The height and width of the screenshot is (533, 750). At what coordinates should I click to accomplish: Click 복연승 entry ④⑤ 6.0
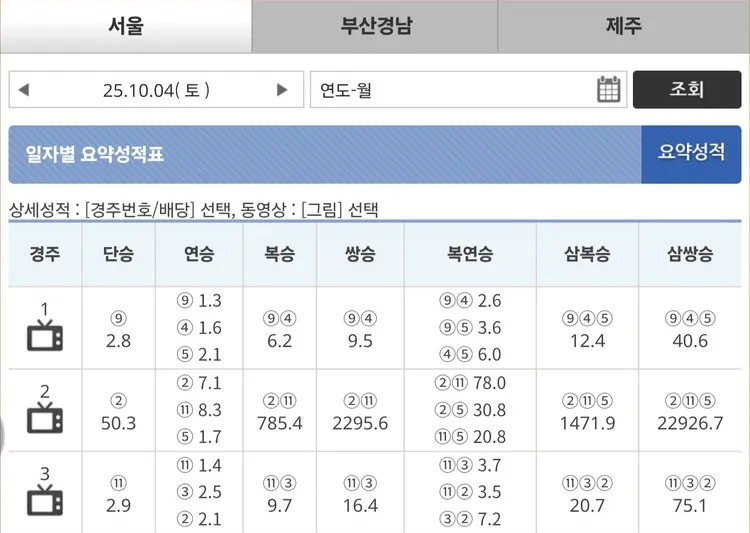point(470,354)
